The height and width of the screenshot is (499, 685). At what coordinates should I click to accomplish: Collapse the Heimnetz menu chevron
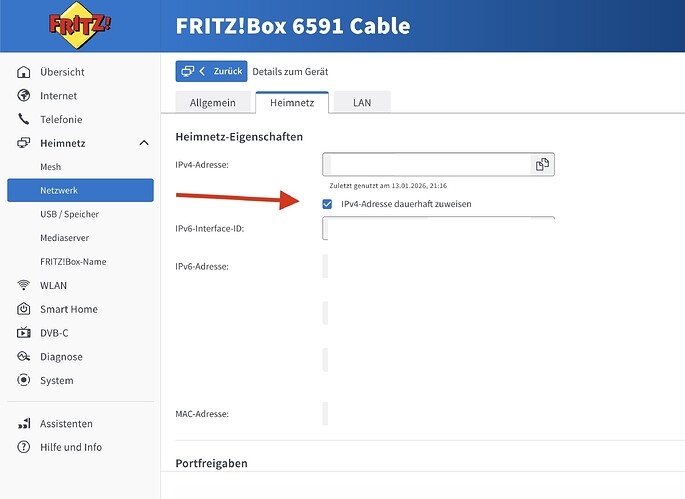pos(143,143)
